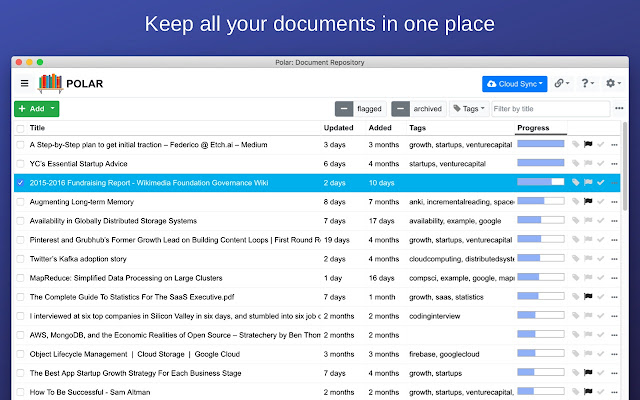Flag the Availability in Globally Distributed Storage row
Viewport: 640px width, 400px height.
(588, 220)
